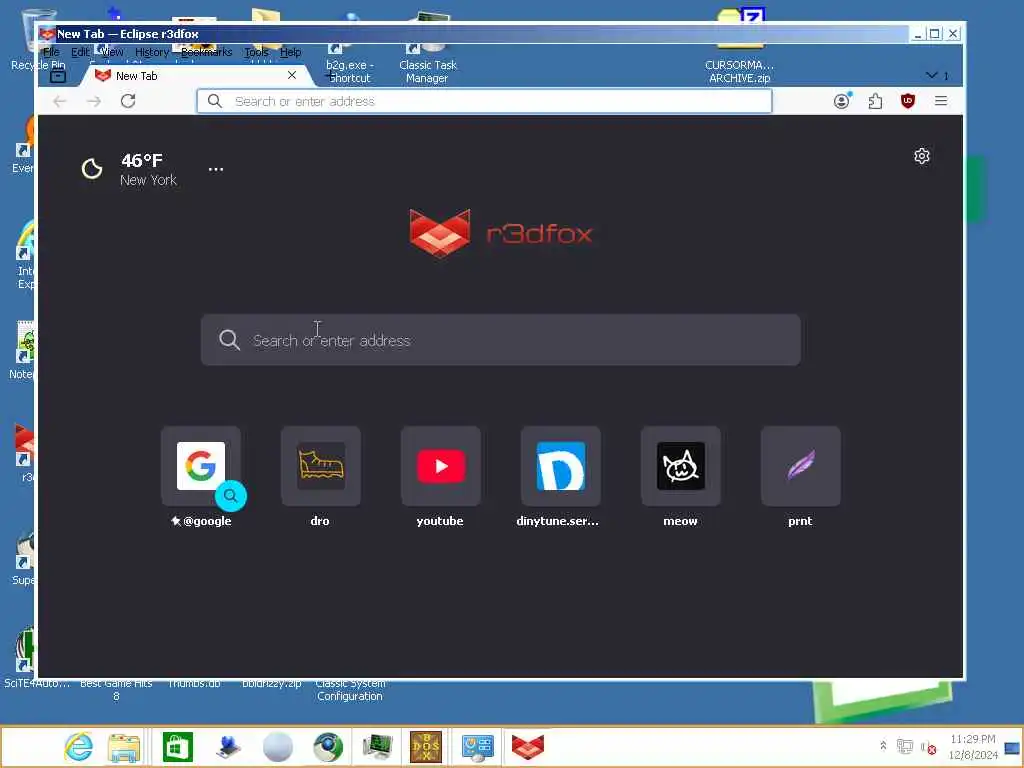
Task: Open the dinytune.ser... shortcut tile
Action: 560,466
